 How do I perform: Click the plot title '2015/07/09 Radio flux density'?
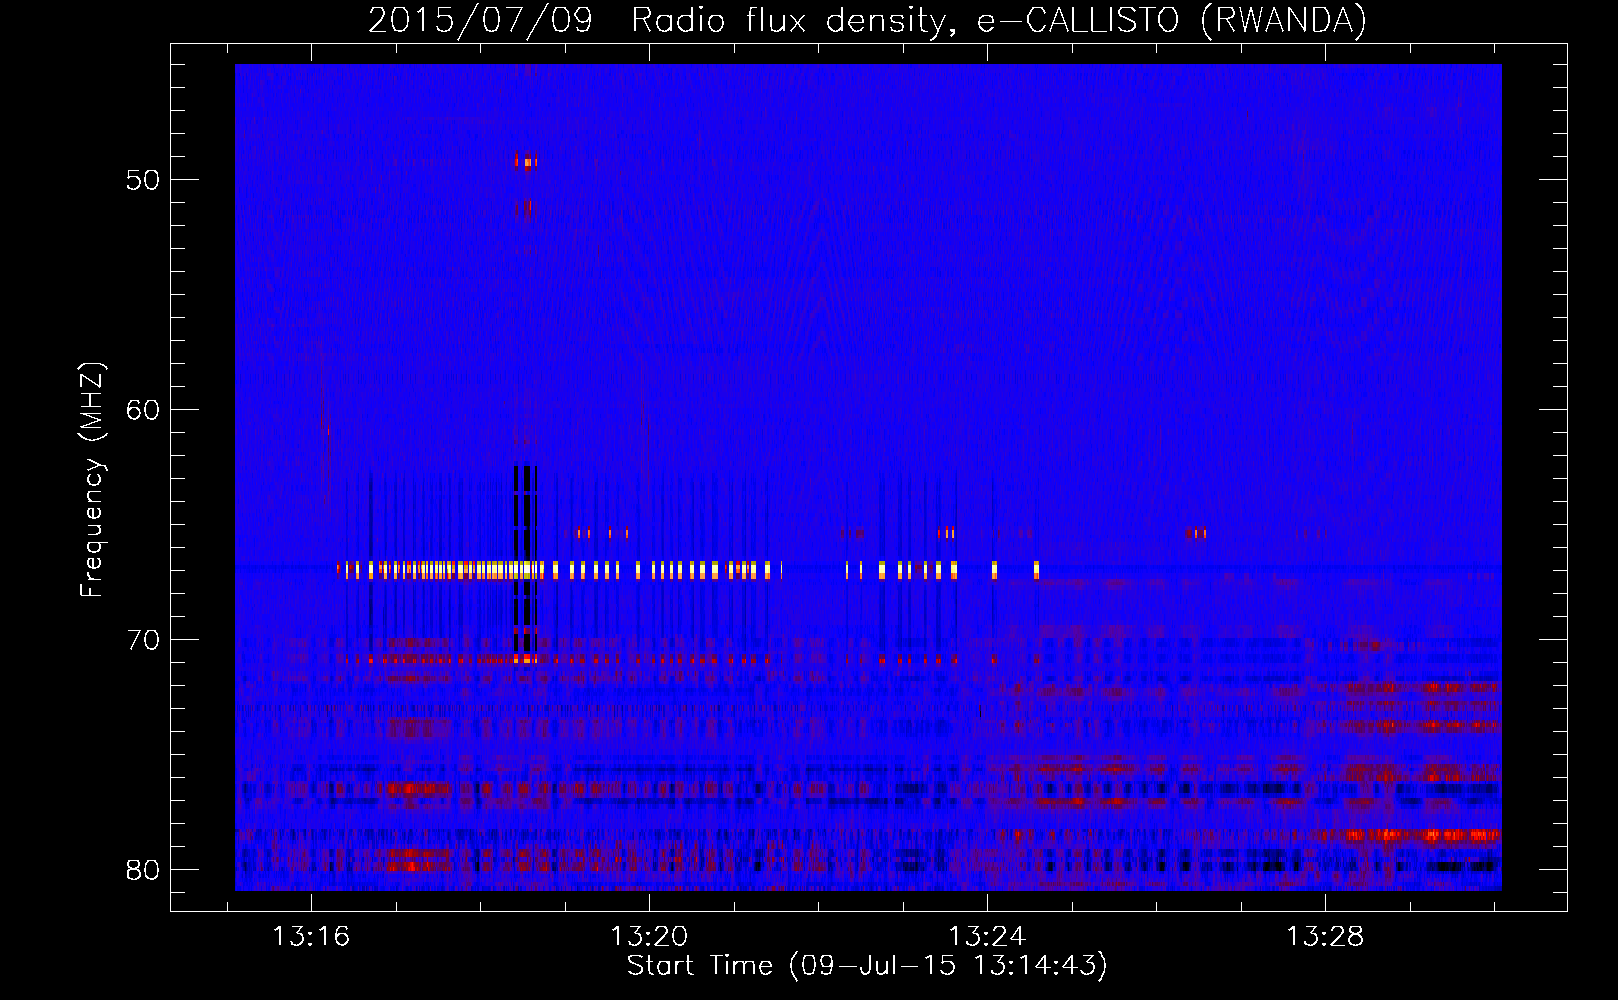click(x=867, y=20)
